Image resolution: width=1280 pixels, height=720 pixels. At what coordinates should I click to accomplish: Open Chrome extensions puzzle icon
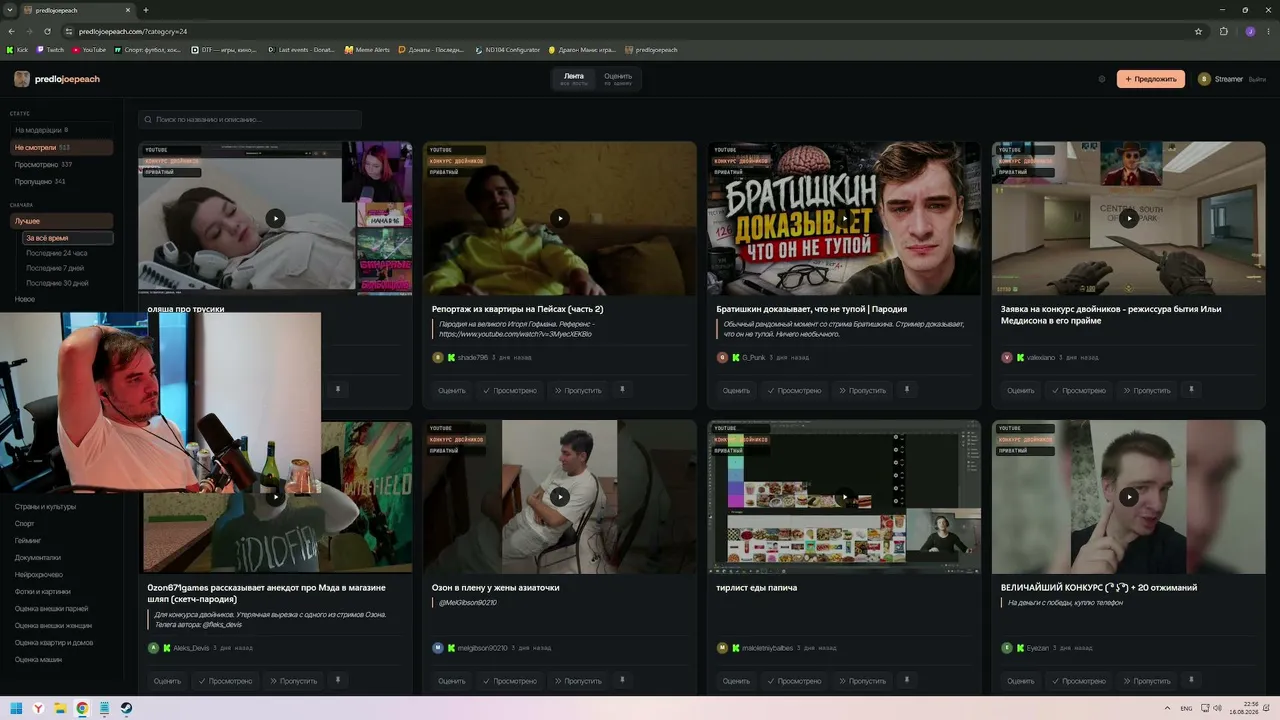click(1224, 31)
